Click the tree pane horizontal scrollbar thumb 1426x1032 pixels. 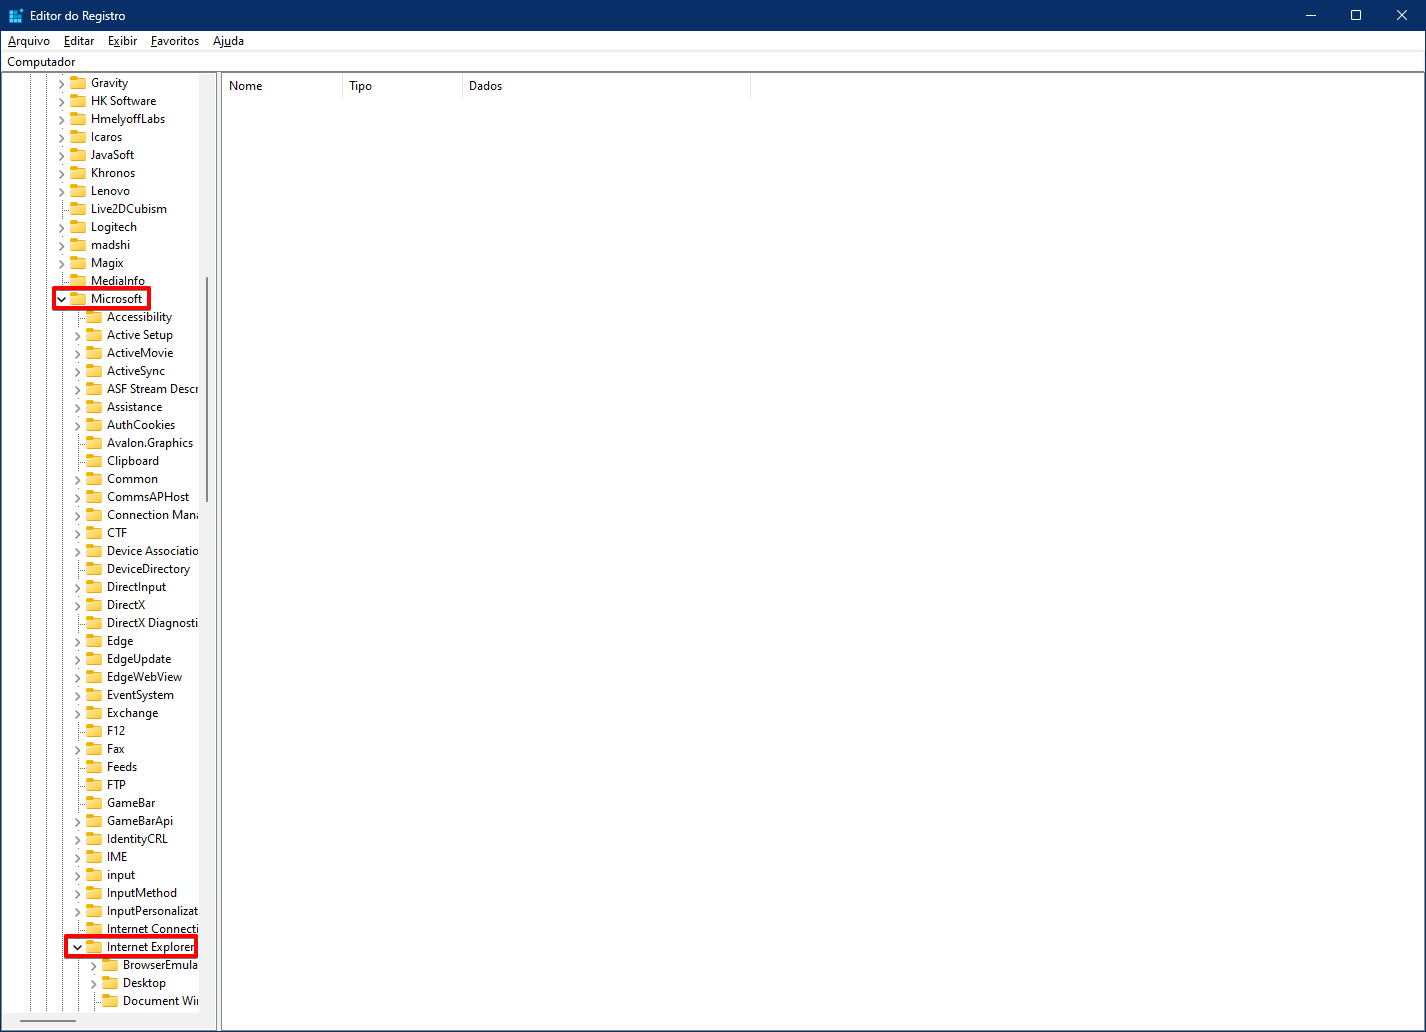tap(48, 1021)
